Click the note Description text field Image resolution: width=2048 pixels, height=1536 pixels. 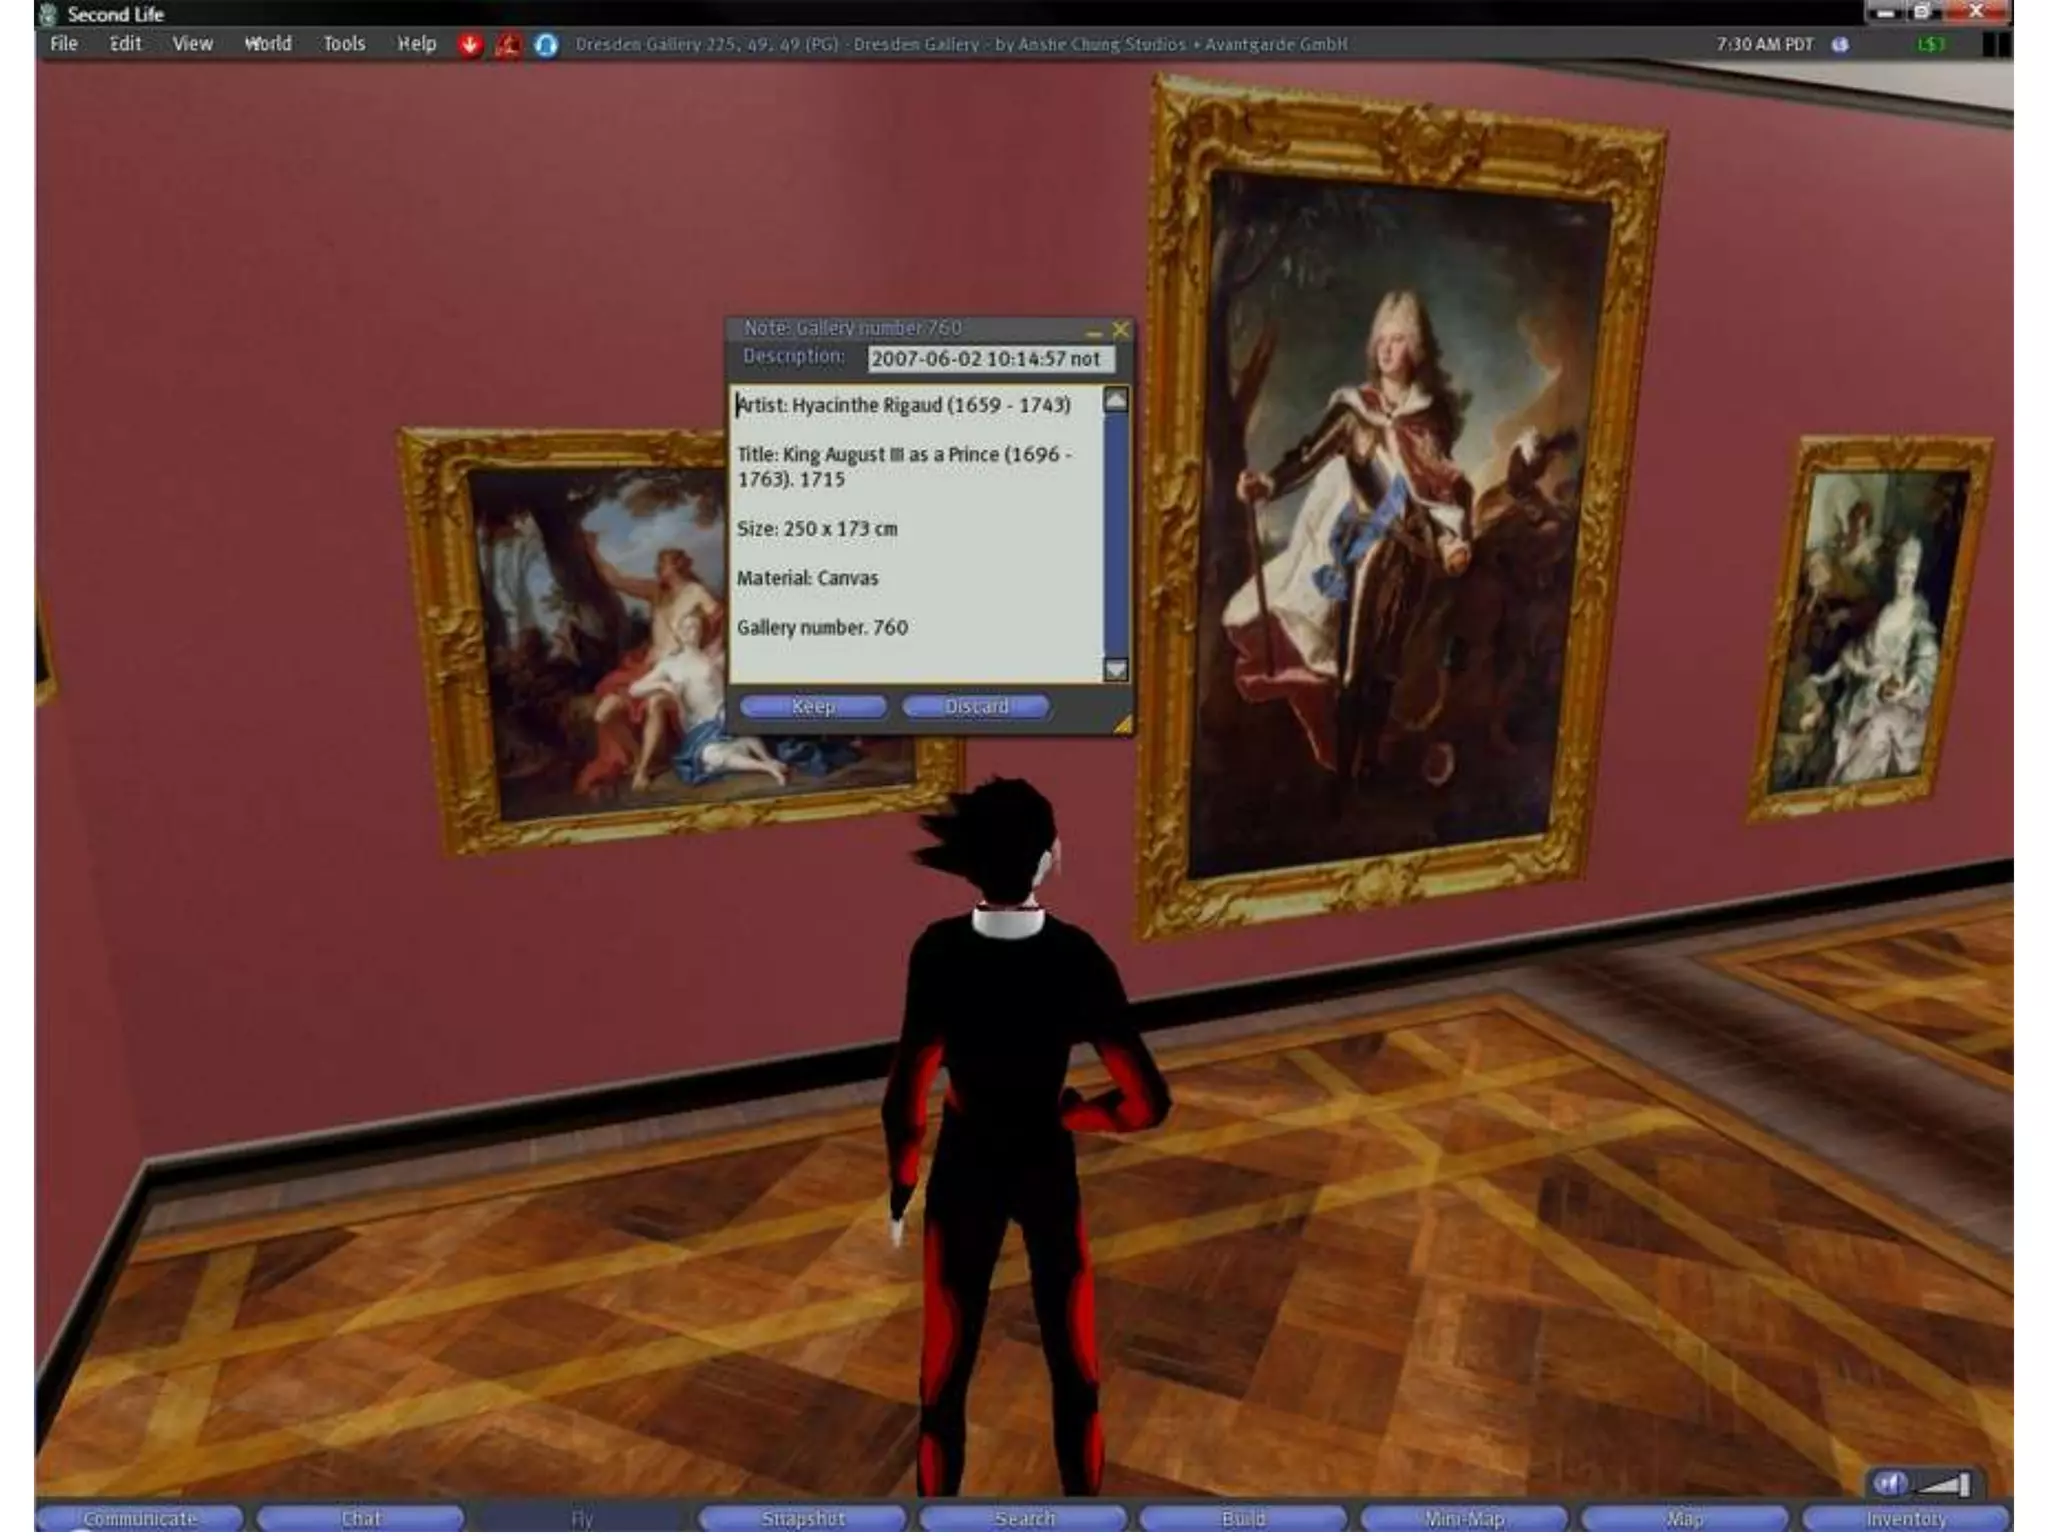tap(990, 359)
